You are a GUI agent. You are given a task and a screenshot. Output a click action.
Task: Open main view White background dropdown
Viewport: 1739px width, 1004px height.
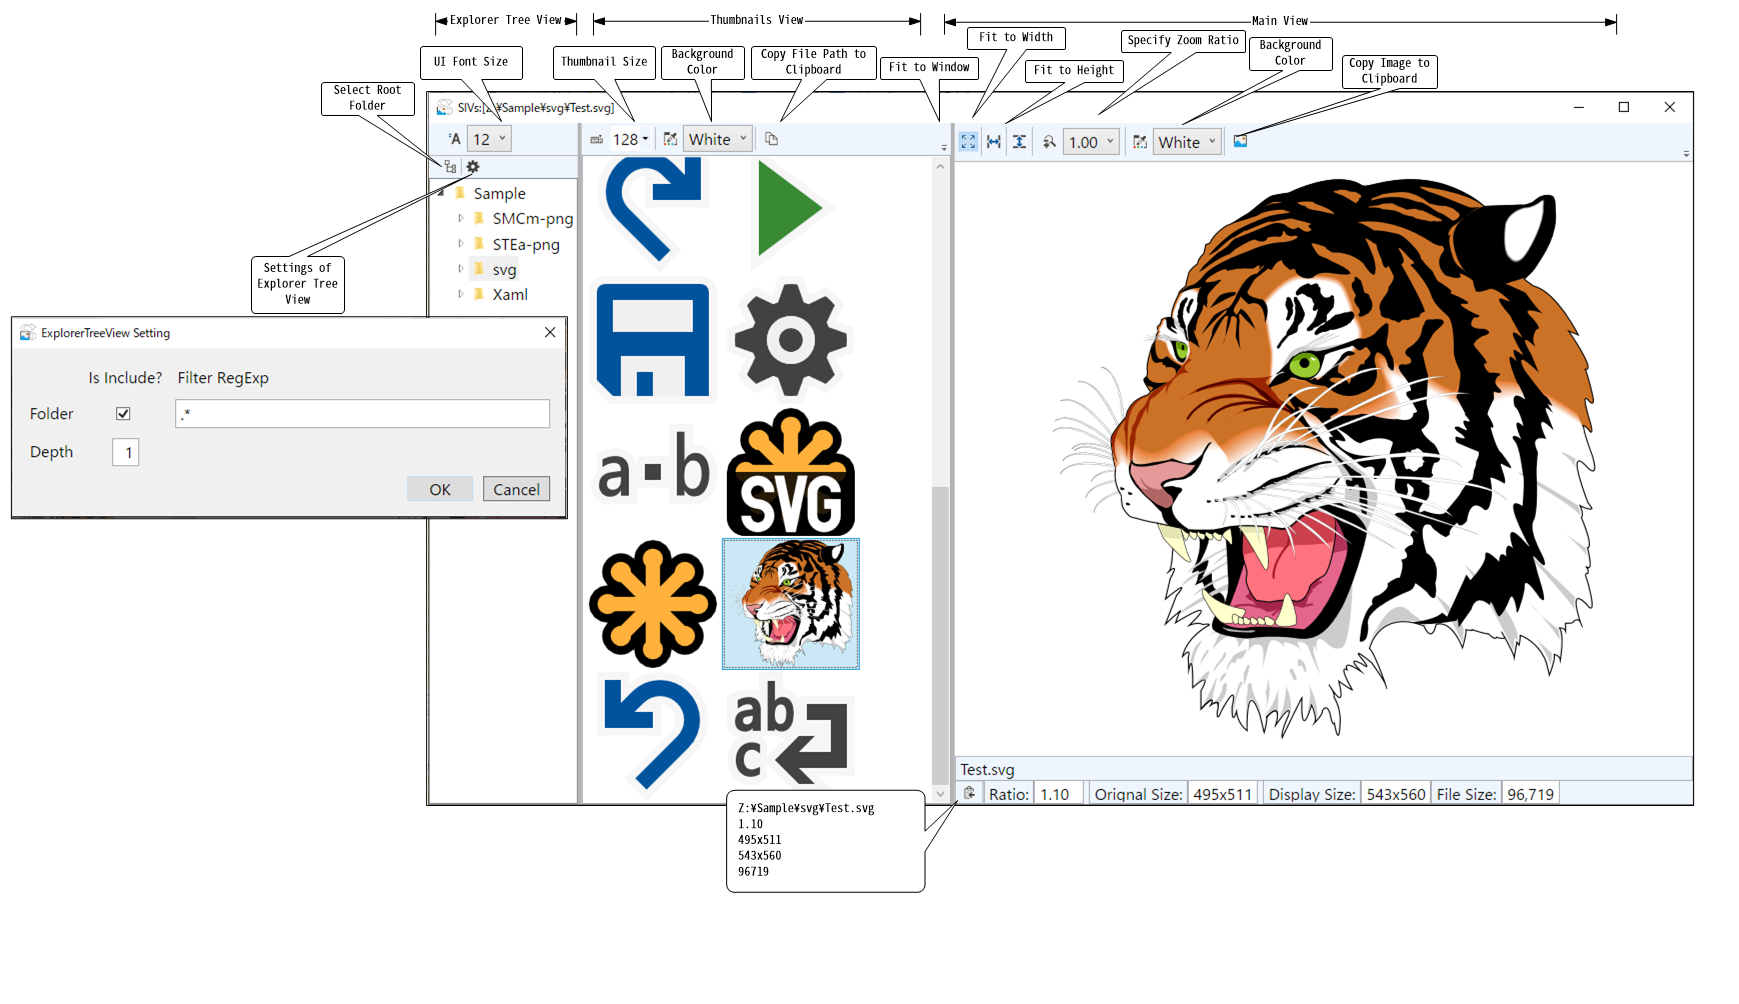coord(1187,142)
